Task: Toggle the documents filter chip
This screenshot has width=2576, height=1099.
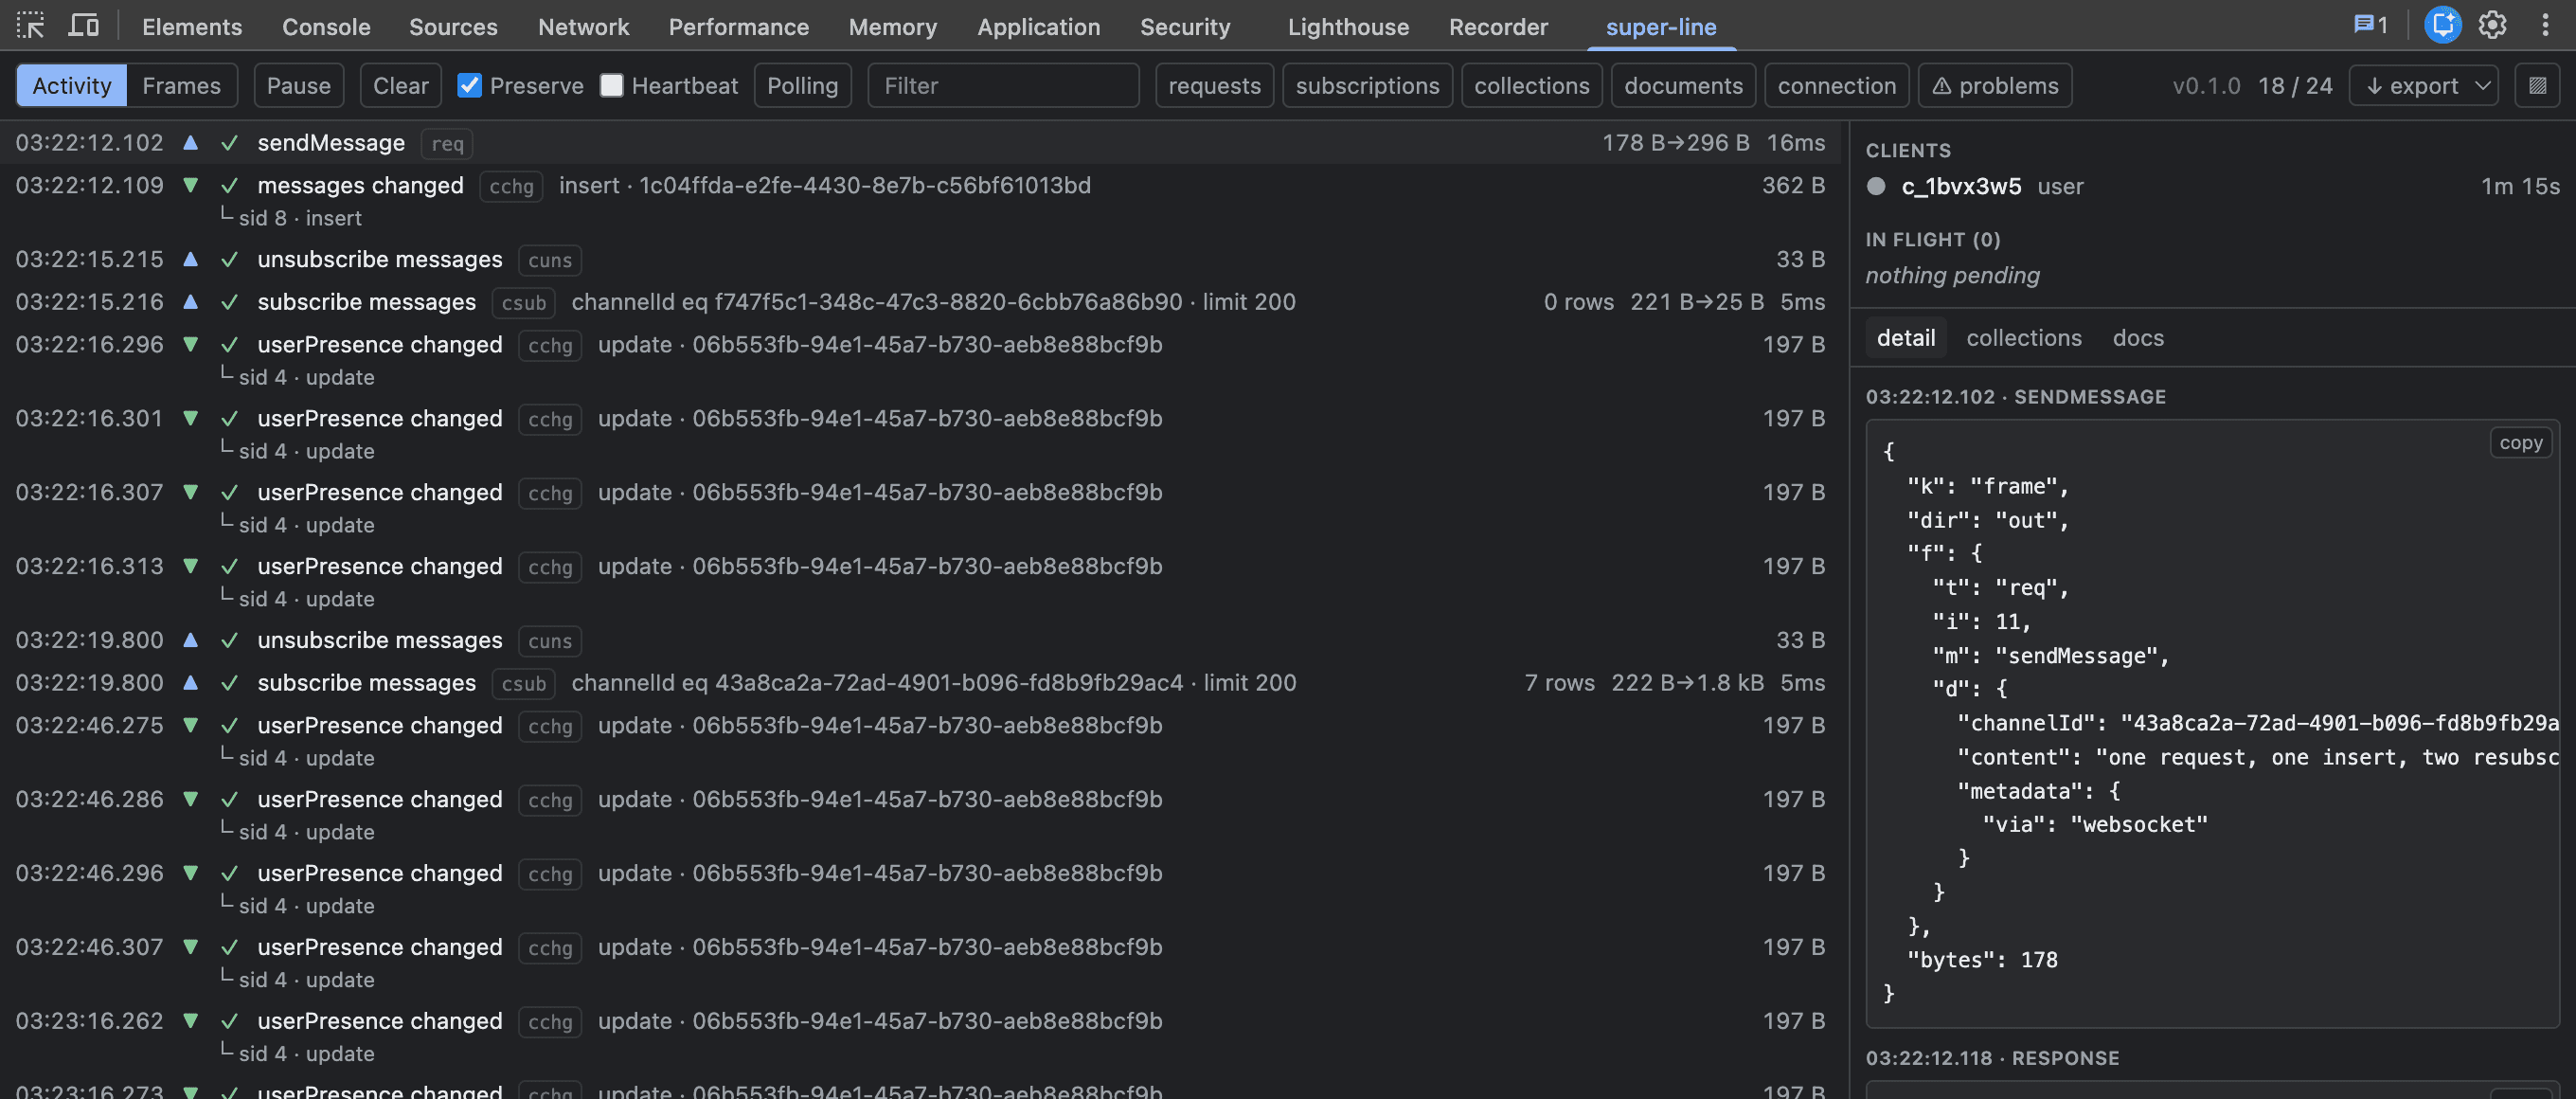Action: 1683,86
